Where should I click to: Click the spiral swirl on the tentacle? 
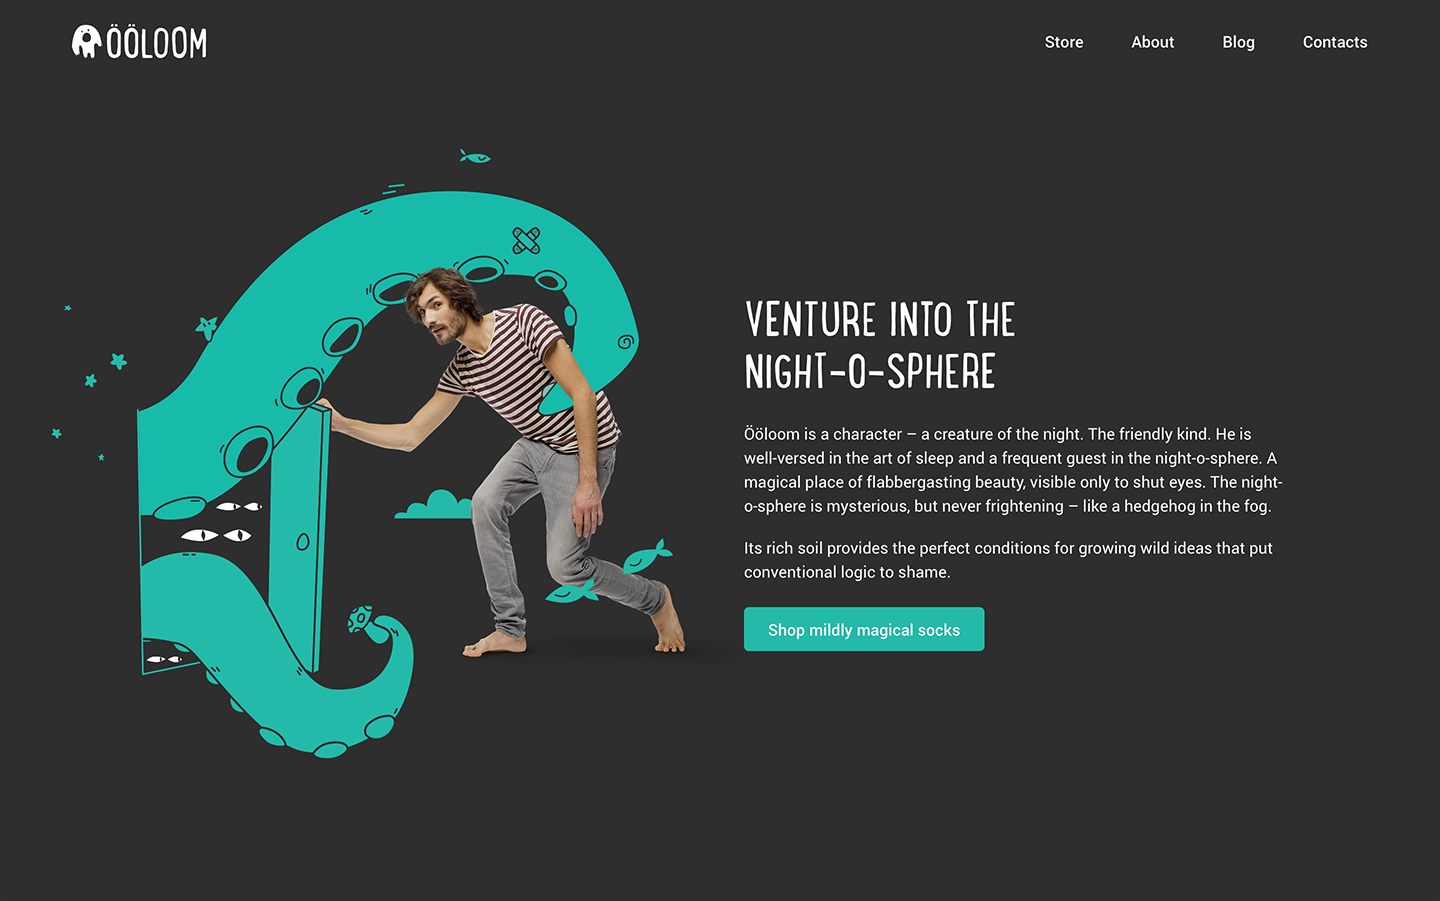point(626,342)
